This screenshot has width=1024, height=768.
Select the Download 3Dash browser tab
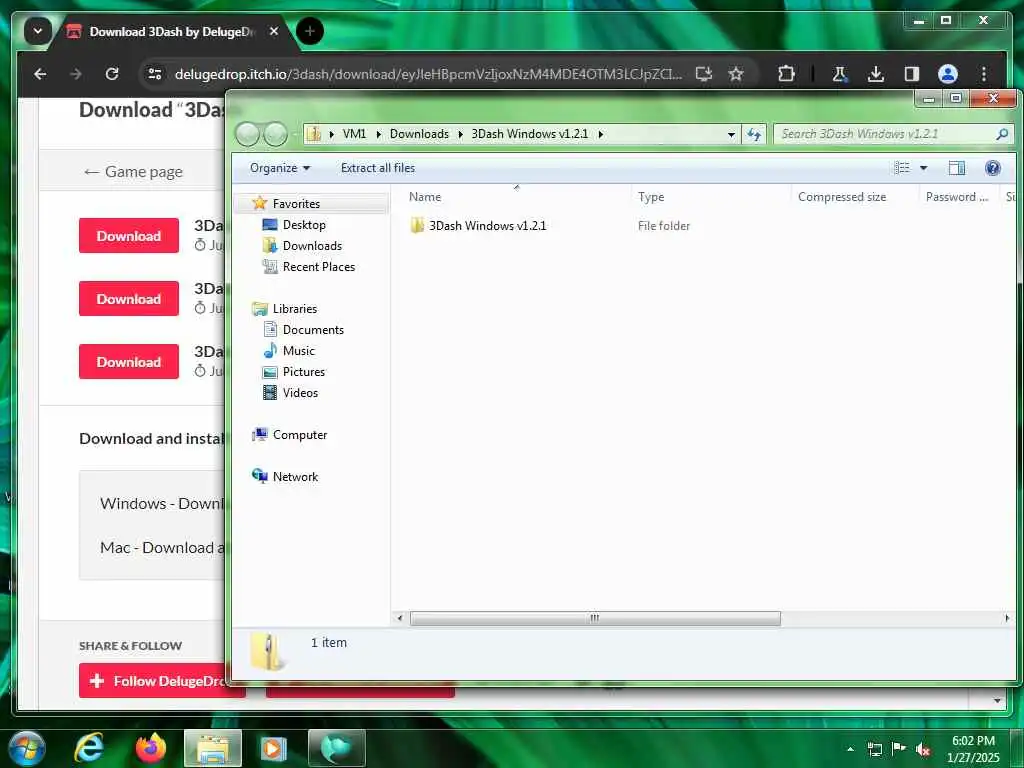pyautogui.click(x=171, y=31)
